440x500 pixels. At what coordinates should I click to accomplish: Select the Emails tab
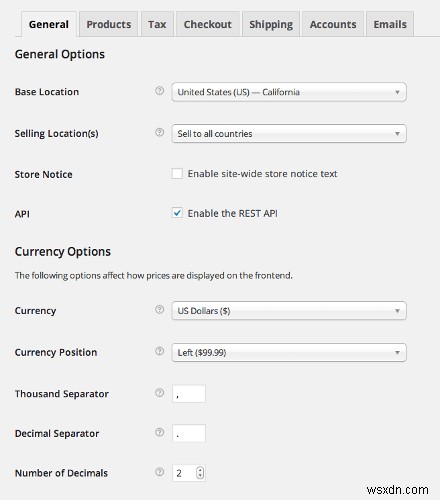390,24
